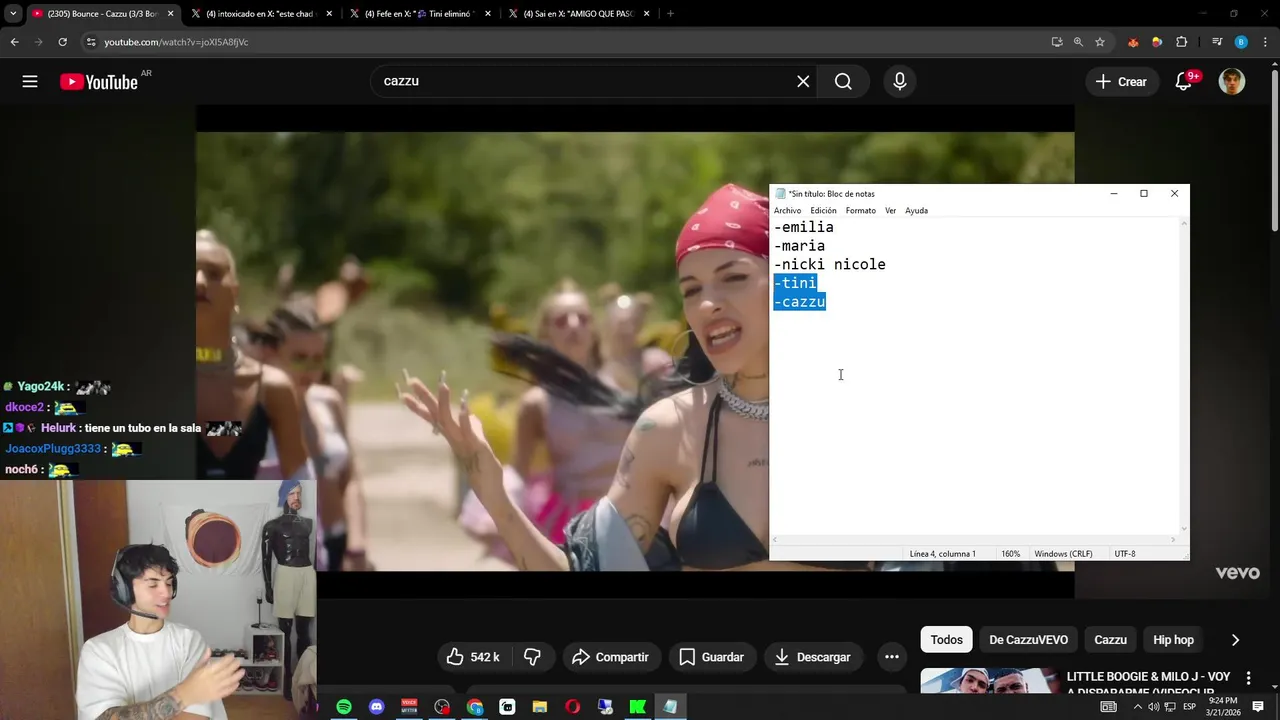Select the Hip hop filter chip
Image resolution: width=1280 pixels, height=720 pixels.
coord(1173,640)
